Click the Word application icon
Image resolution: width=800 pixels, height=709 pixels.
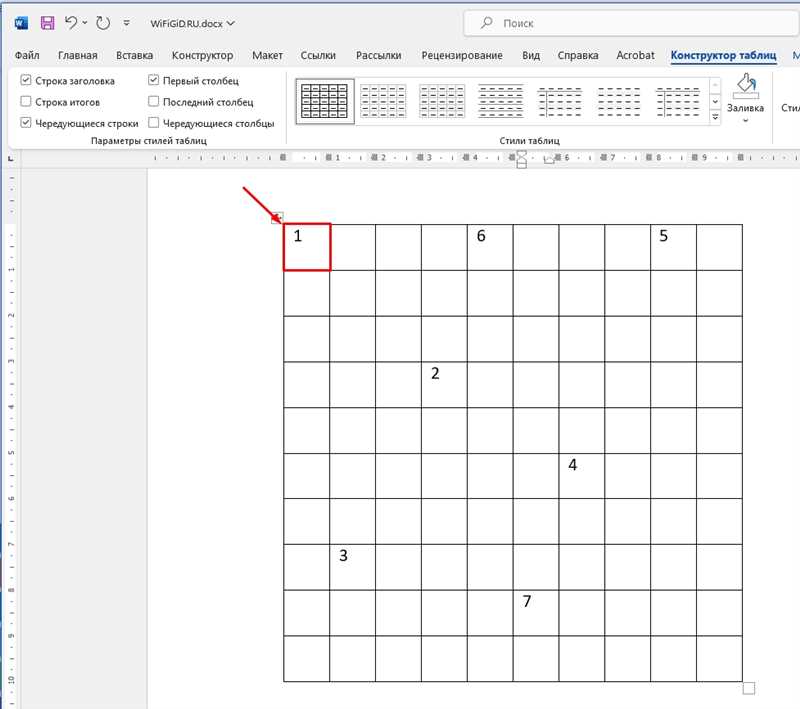(21, 23)
